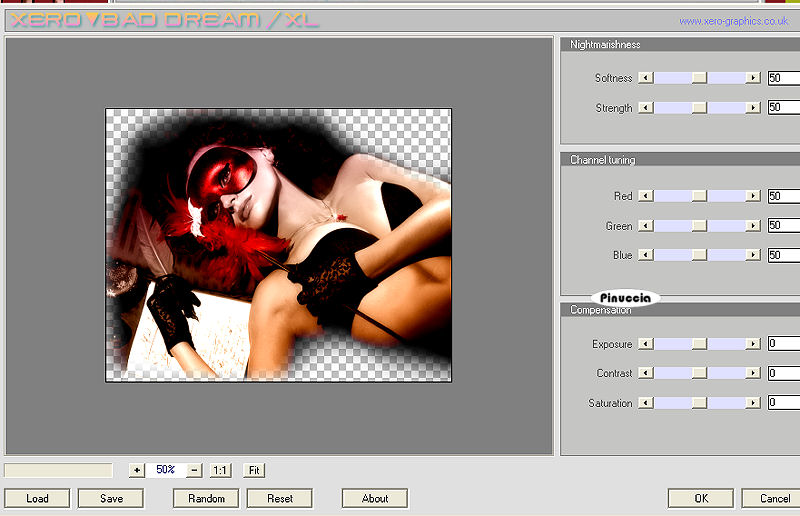Zoom out with the minus button
The image size is (800, 516).
[194, 470]
